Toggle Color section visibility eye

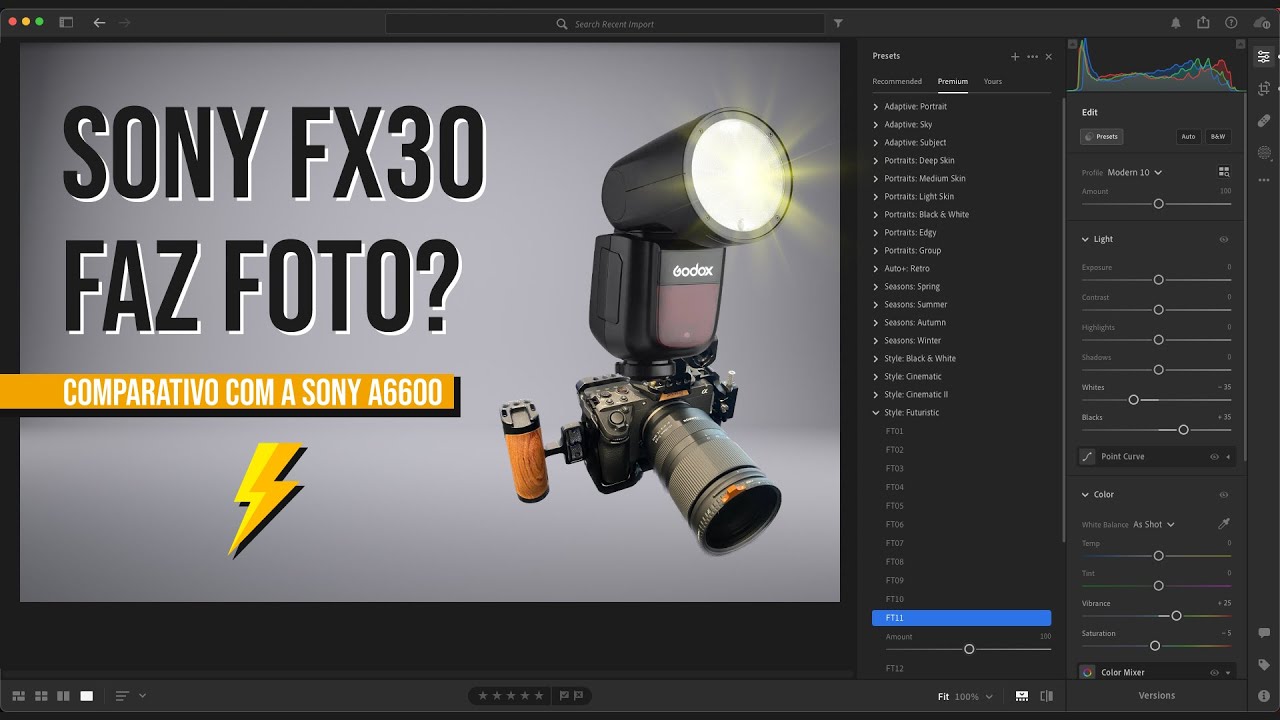click(x=1223, y=495)
